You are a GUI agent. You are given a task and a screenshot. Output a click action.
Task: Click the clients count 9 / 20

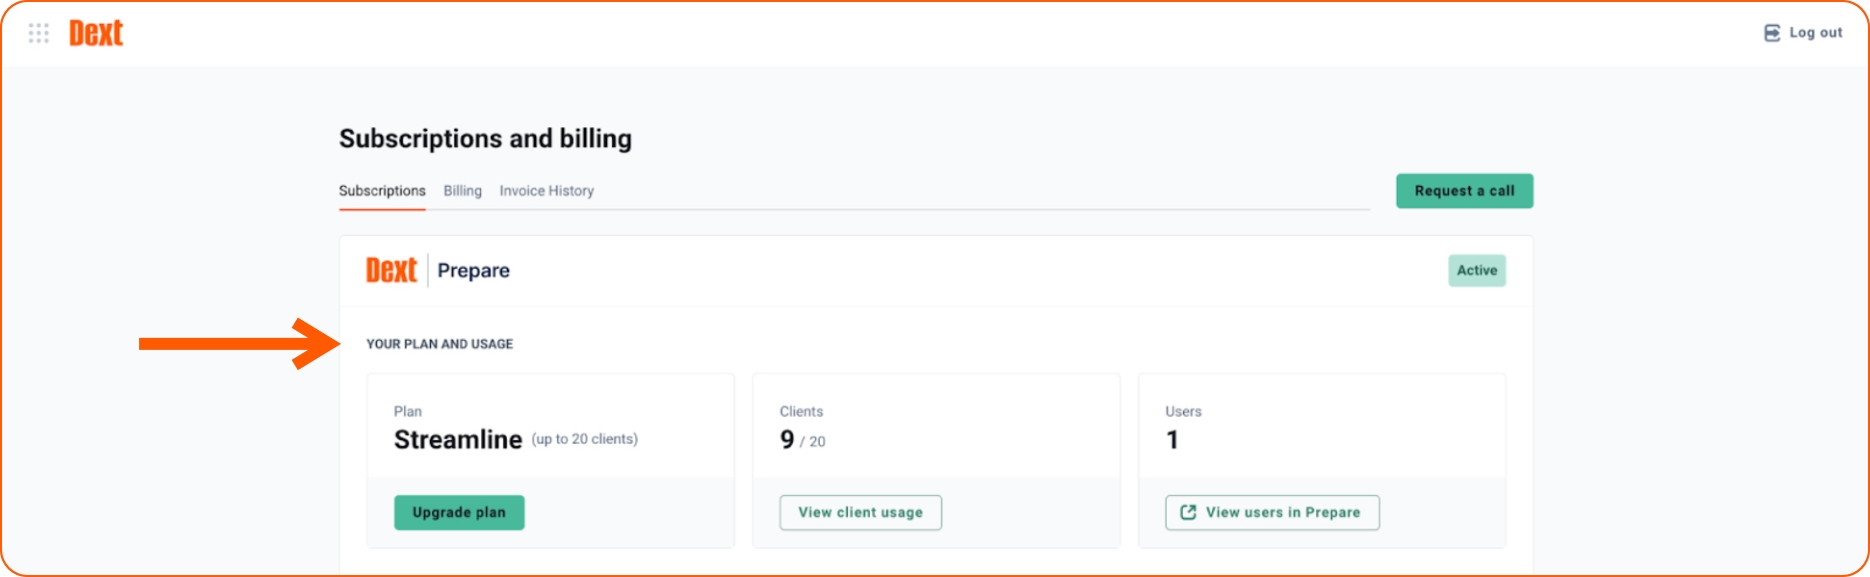point(802,440)
